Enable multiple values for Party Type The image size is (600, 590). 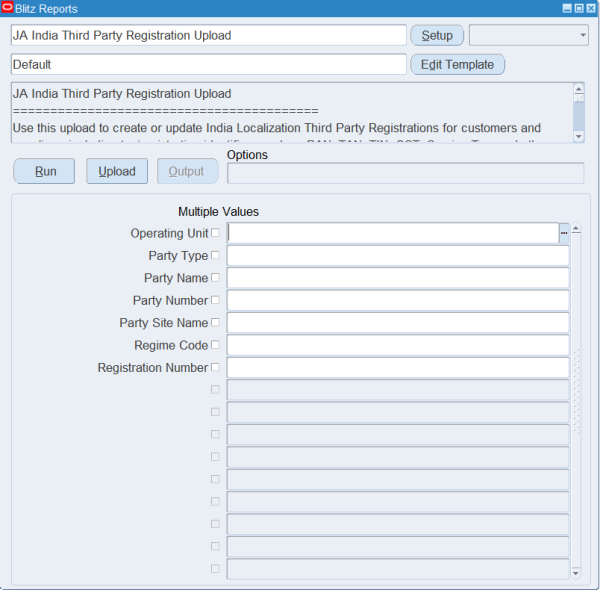215,255
